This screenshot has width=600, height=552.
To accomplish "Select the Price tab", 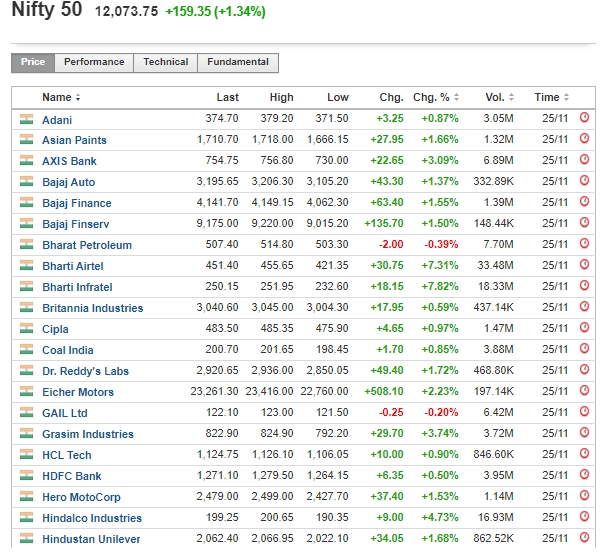I will 33,62.
